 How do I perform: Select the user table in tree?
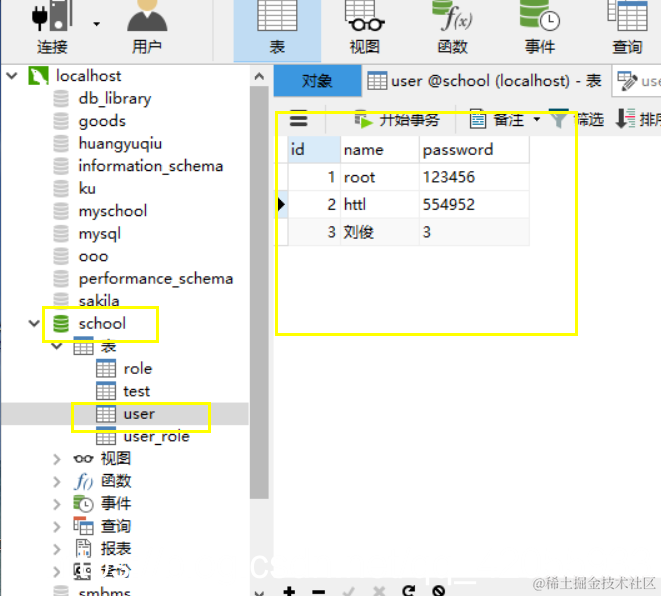click(x=139, y=414)
